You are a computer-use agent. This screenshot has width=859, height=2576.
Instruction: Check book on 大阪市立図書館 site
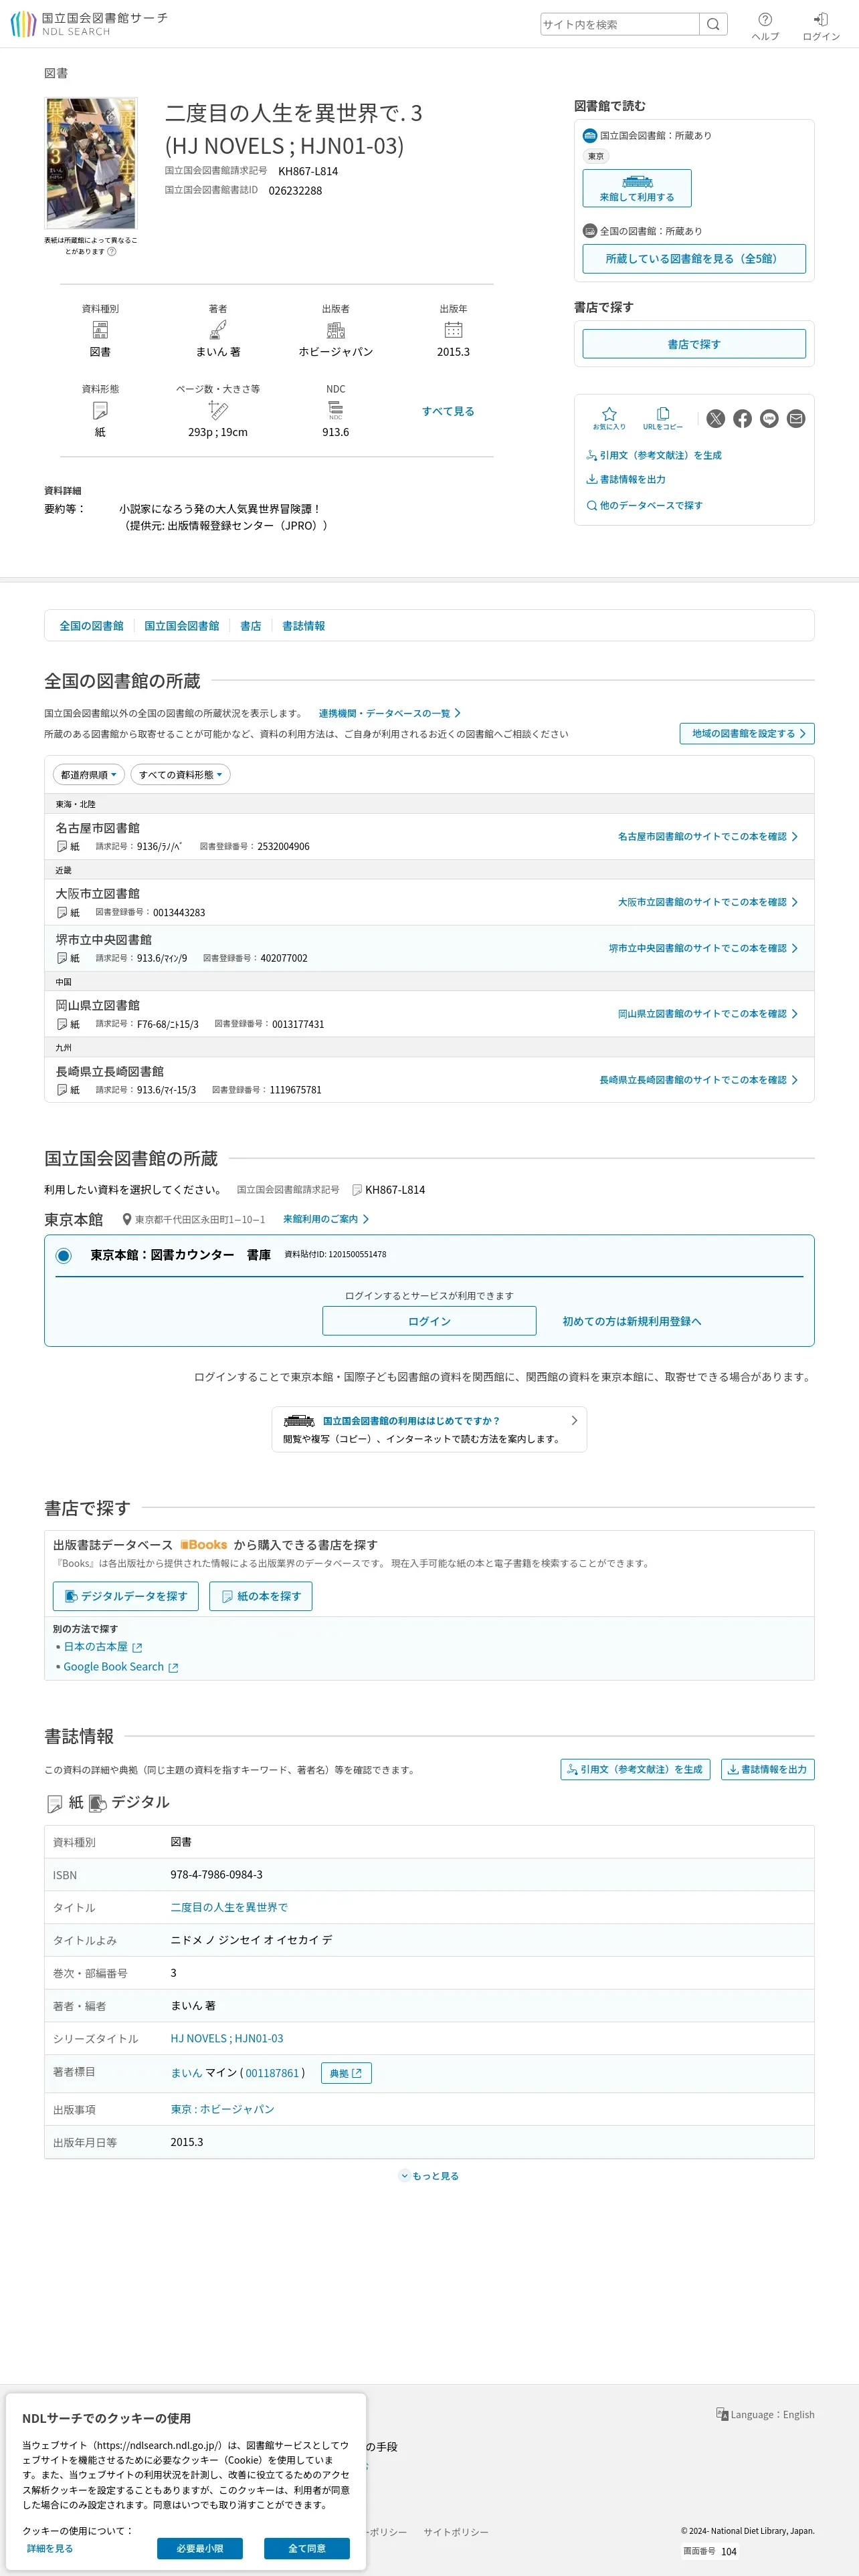tap(708, 902)
